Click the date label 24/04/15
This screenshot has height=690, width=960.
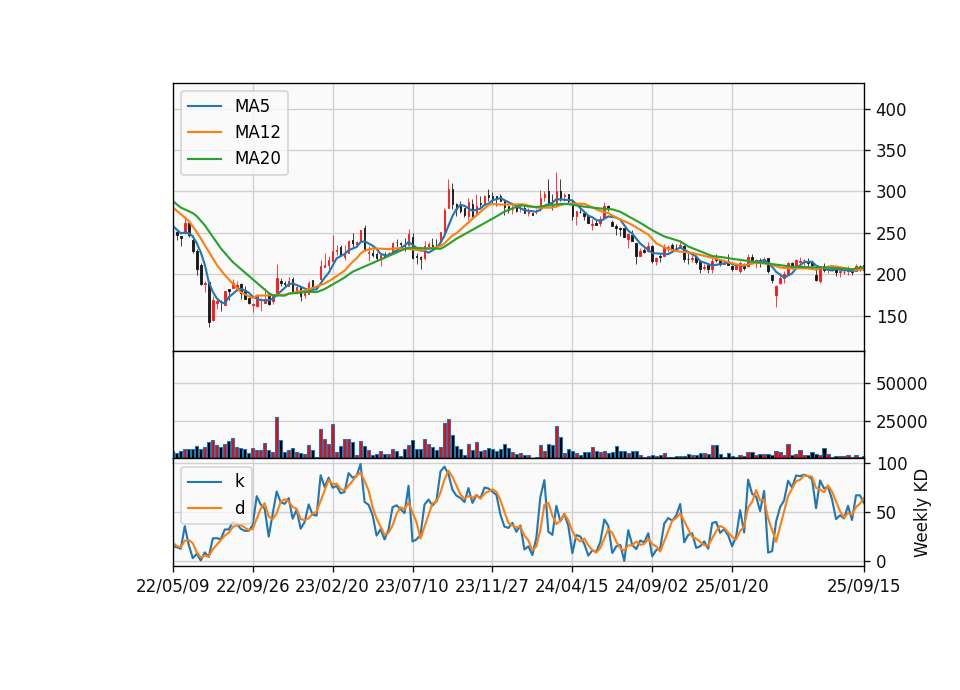coord(572,586)
